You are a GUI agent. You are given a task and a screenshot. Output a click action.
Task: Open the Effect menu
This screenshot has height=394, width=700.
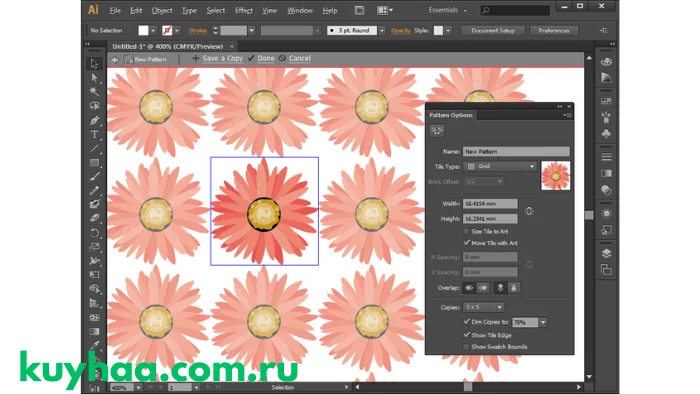point(244,10)
